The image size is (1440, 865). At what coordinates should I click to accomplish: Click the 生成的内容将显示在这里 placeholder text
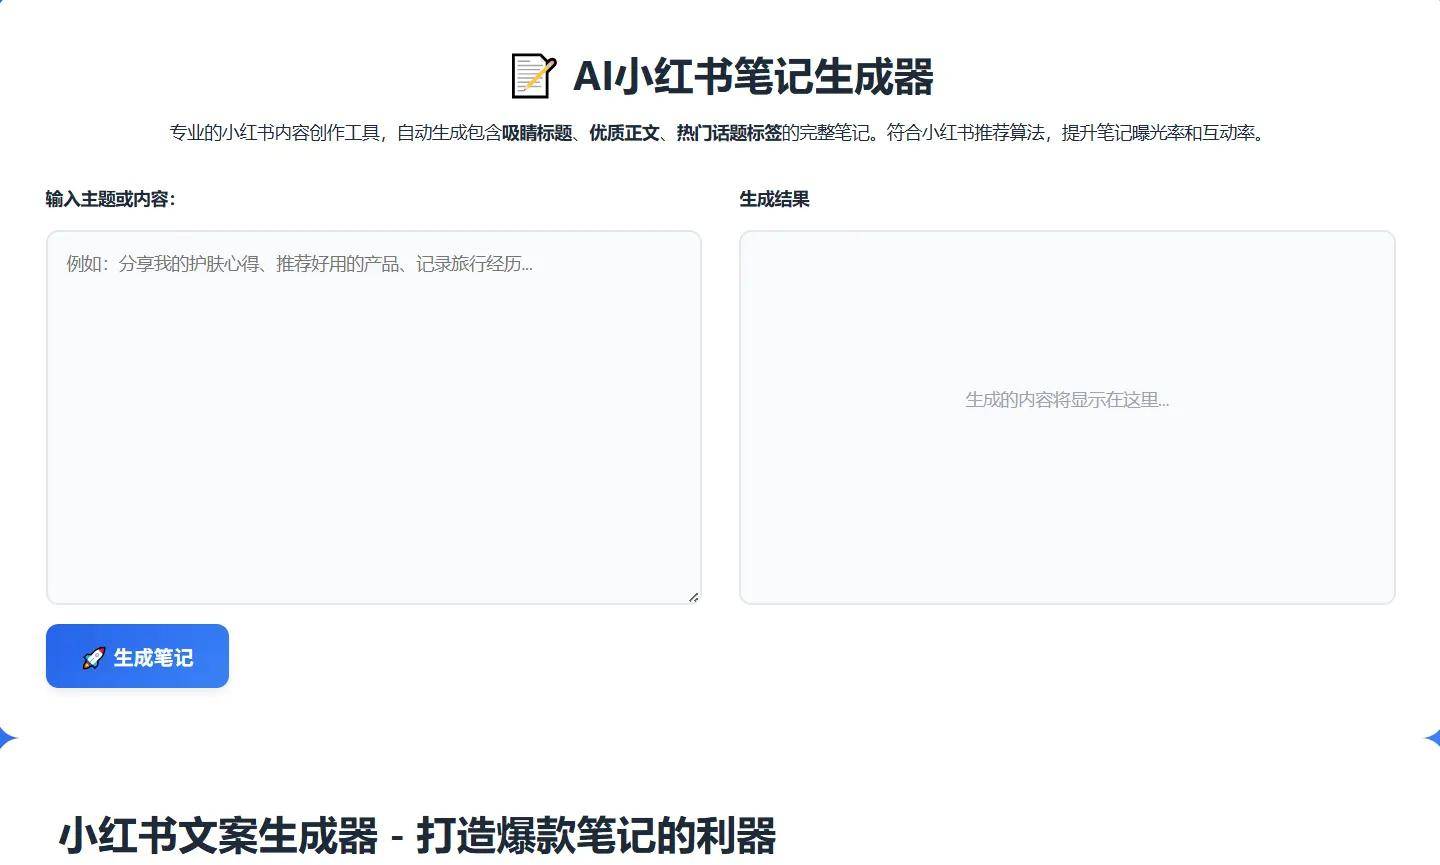point(1066,400)
